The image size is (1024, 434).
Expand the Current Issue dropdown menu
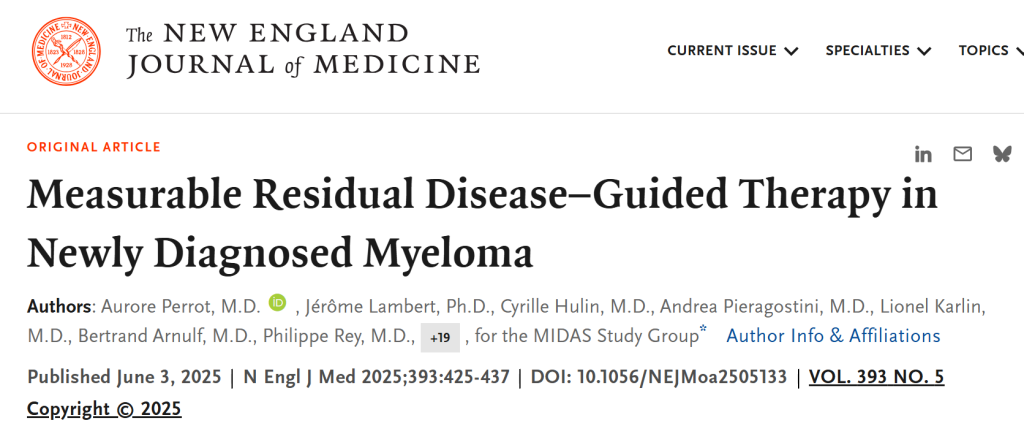732,51
